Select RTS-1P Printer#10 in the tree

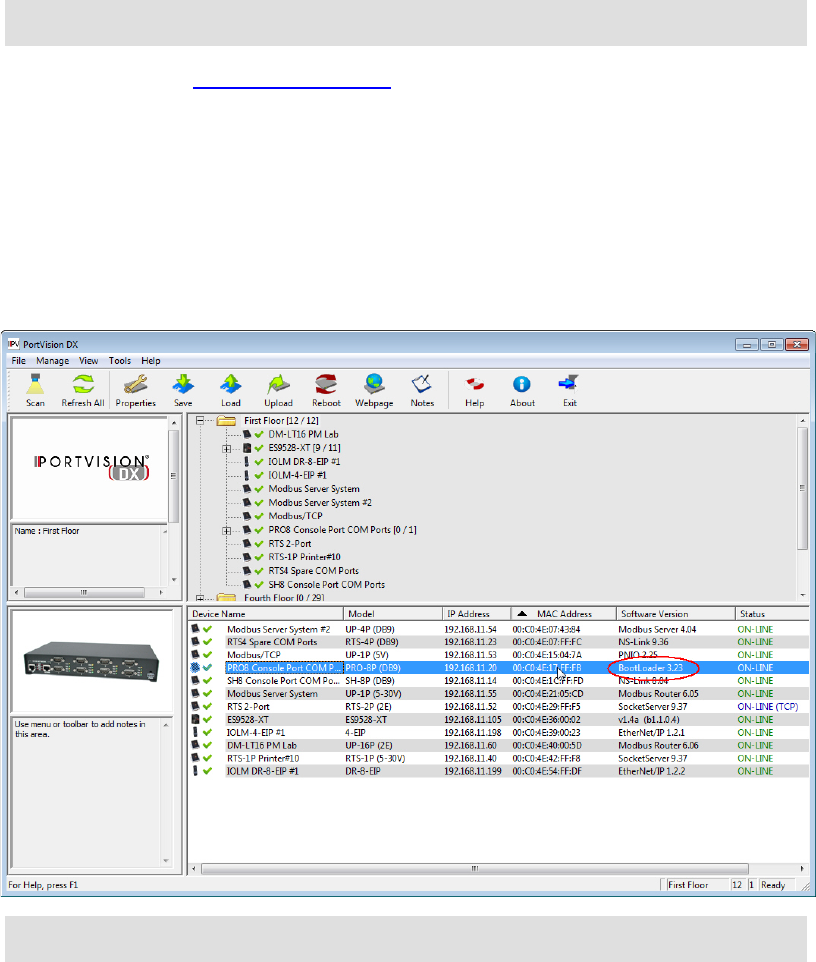click(304, 557)
